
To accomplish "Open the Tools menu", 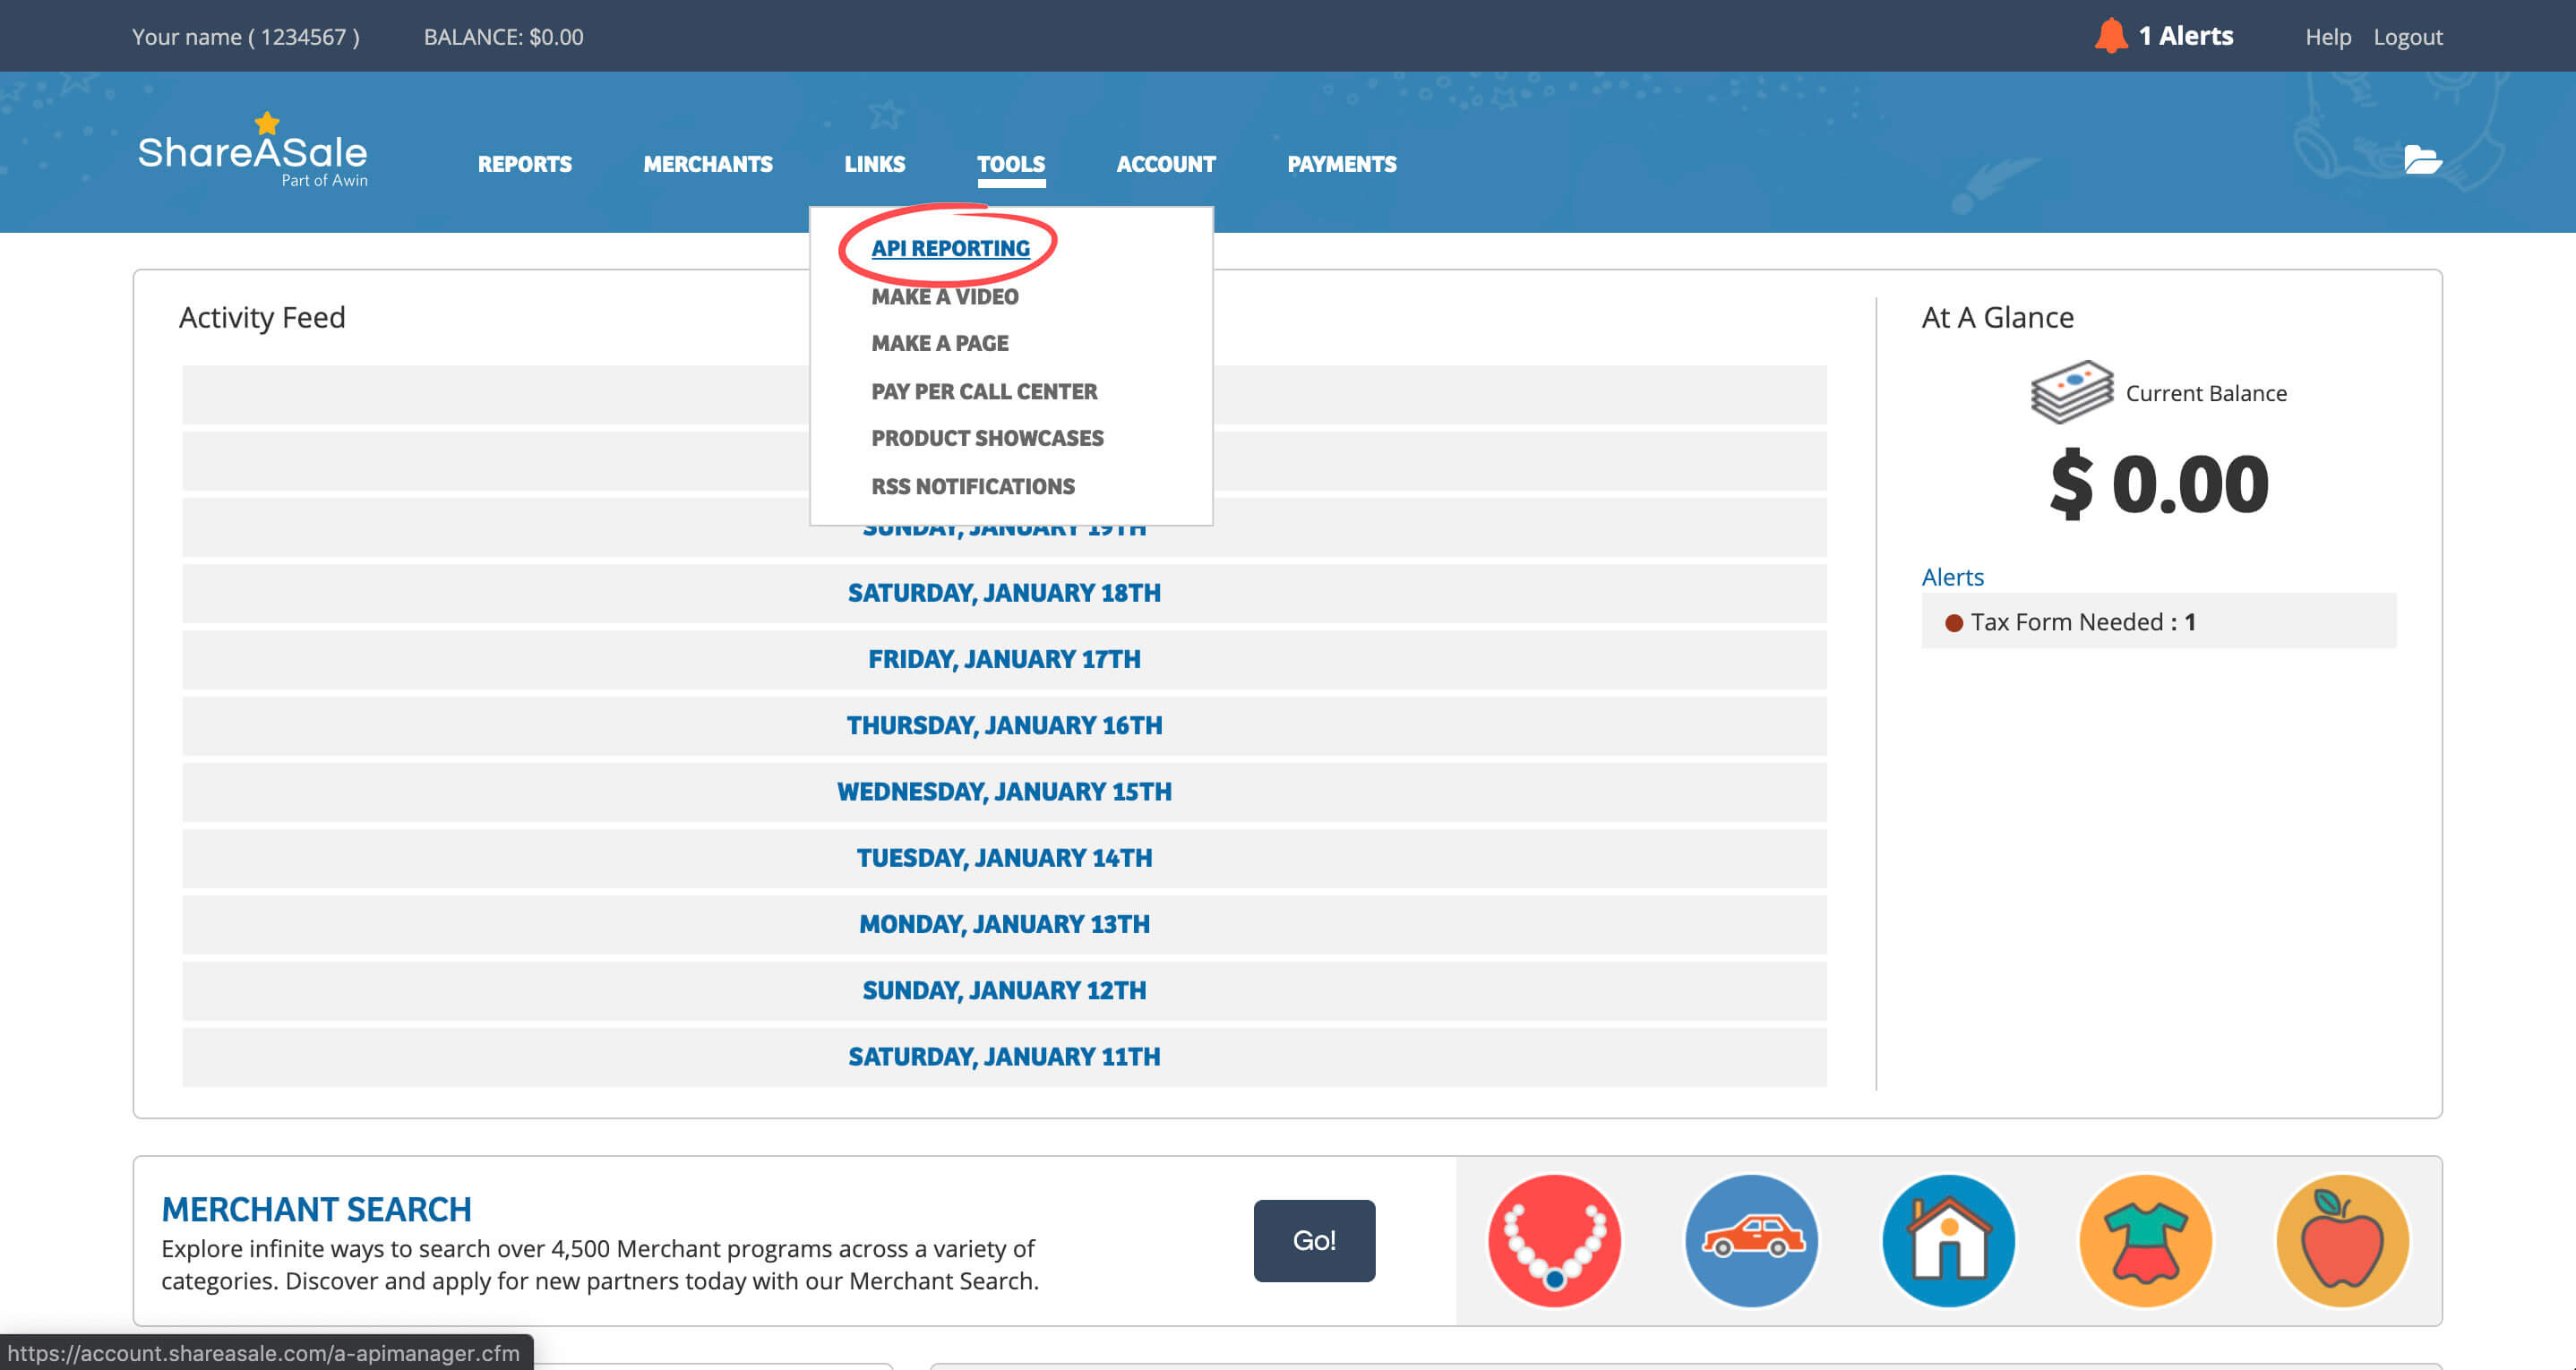I will coord(1011,164).
